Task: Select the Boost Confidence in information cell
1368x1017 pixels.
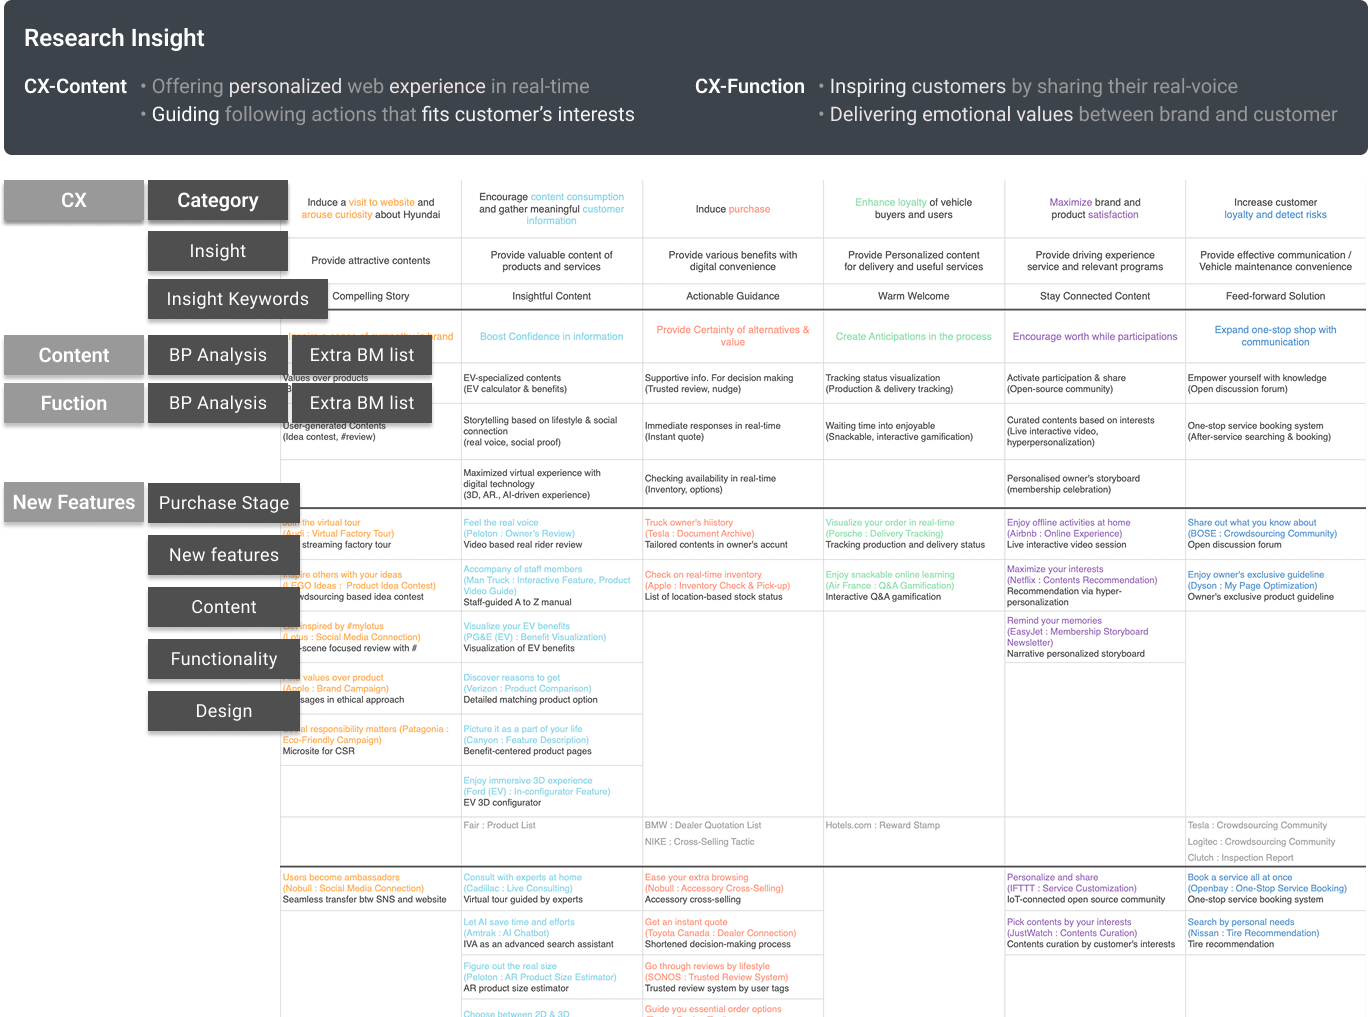Action: click(551, 337)
